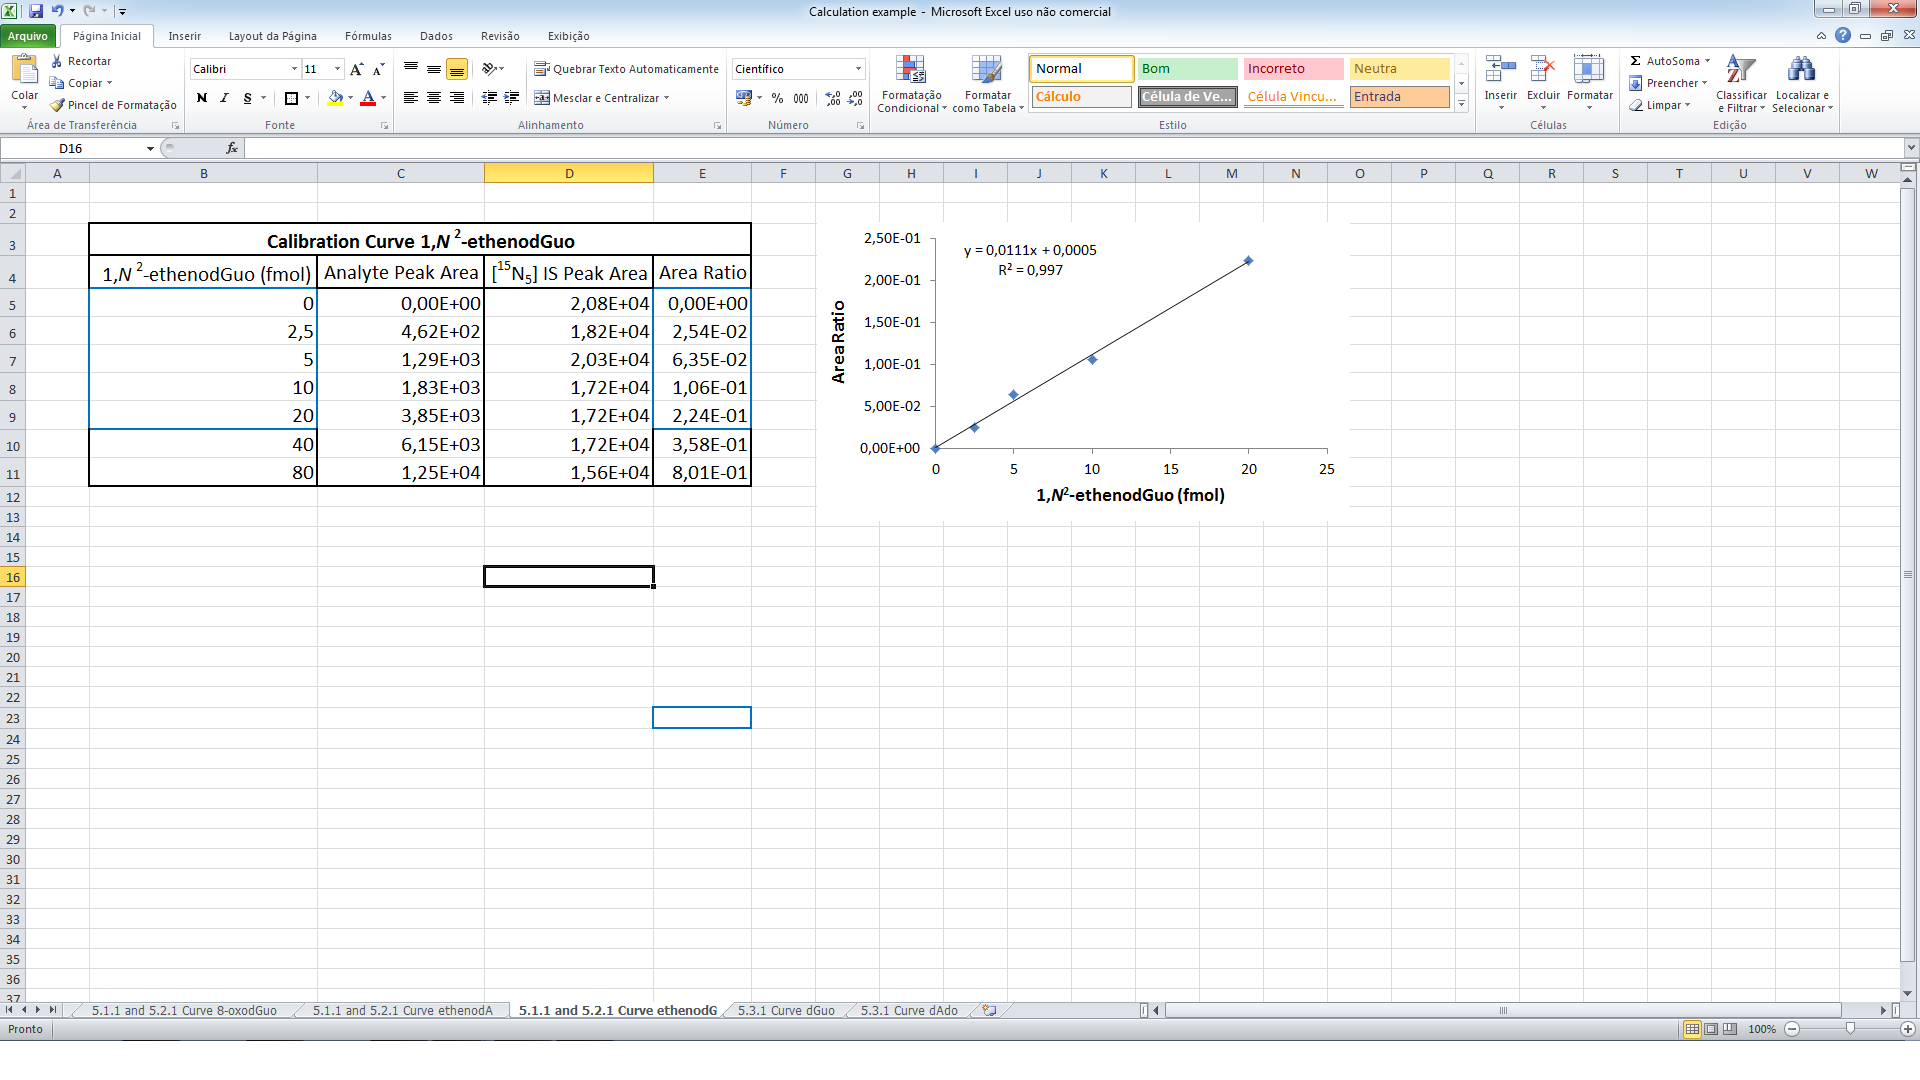Open Formatação Condicional icon
This screenshot has width=1920, height=1080.
(910, 71)
